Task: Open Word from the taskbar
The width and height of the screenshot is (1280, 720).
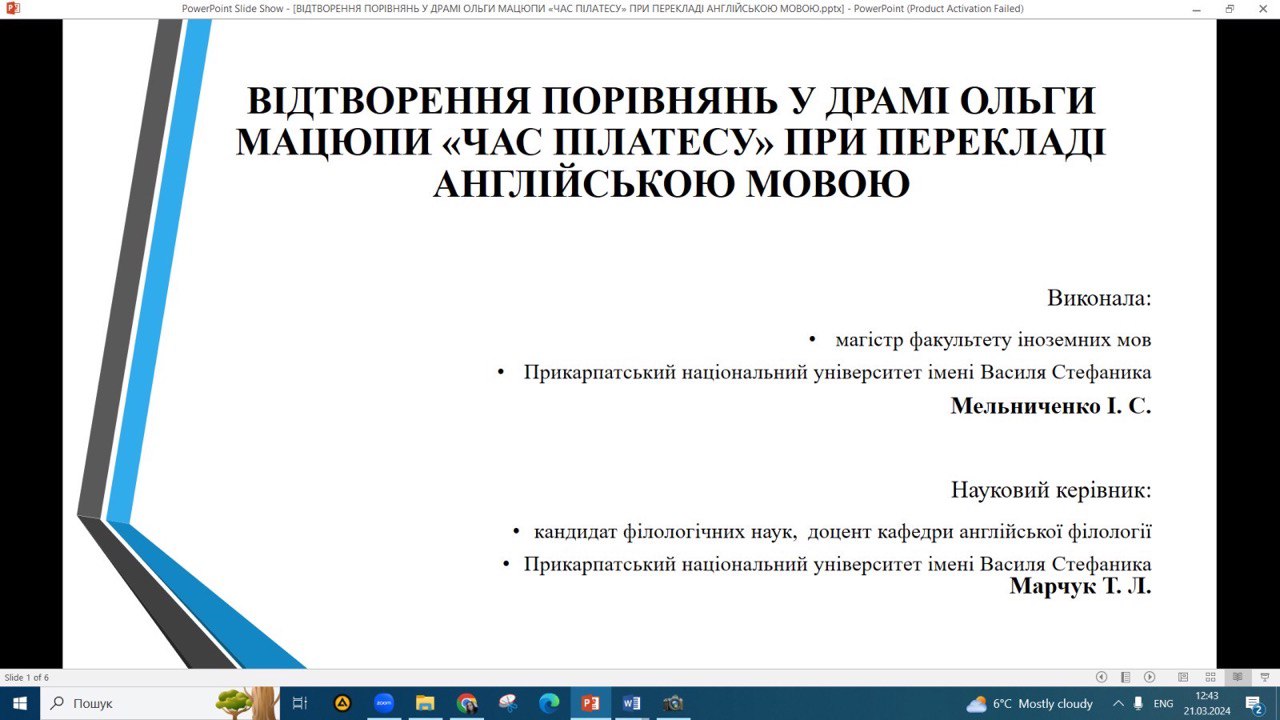Action: (631, 703)
